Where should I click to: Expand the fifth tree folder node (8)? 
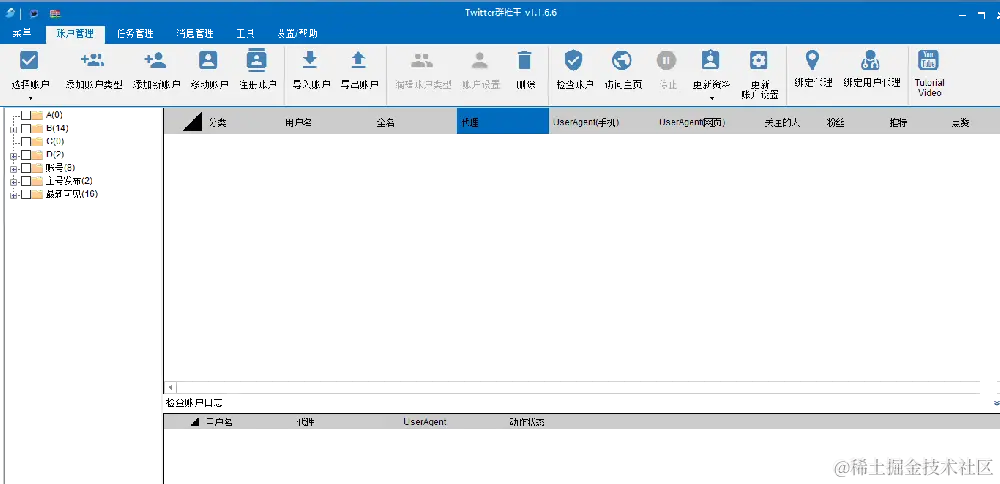point(13,168)
